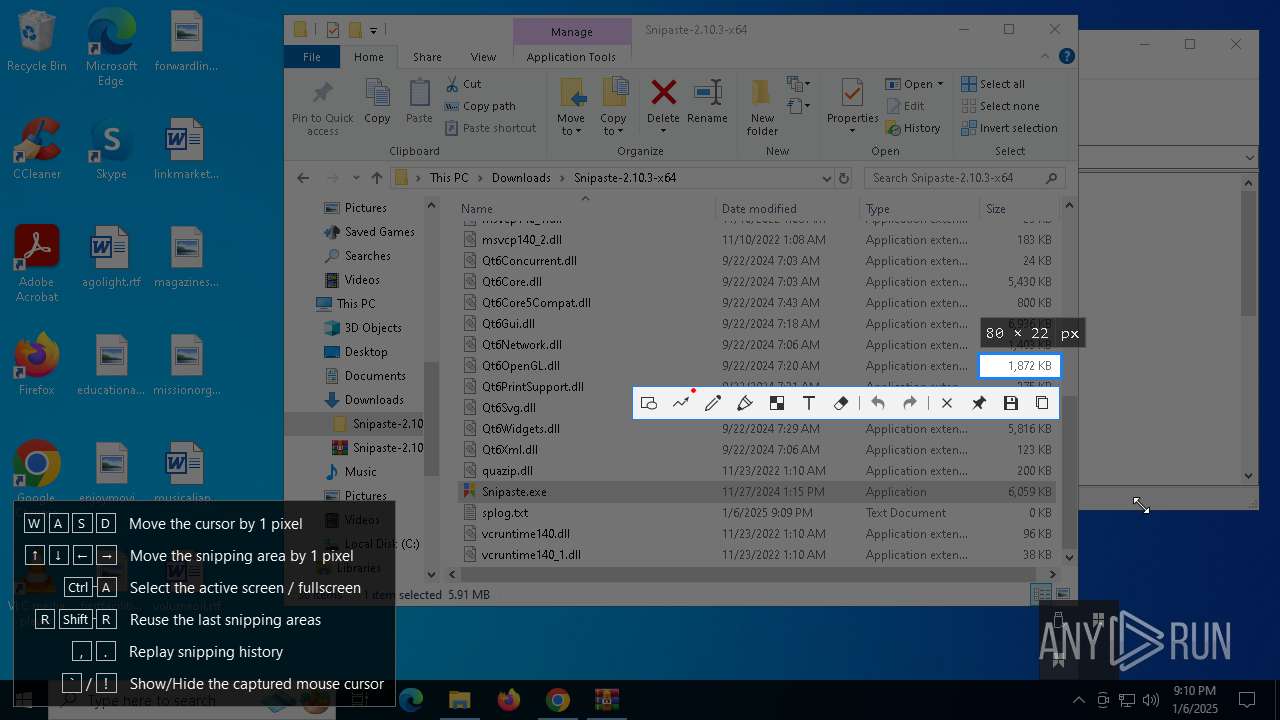Click Rename in the Organize group
The width and height of the screenshot is (1280, 720).
707,102
